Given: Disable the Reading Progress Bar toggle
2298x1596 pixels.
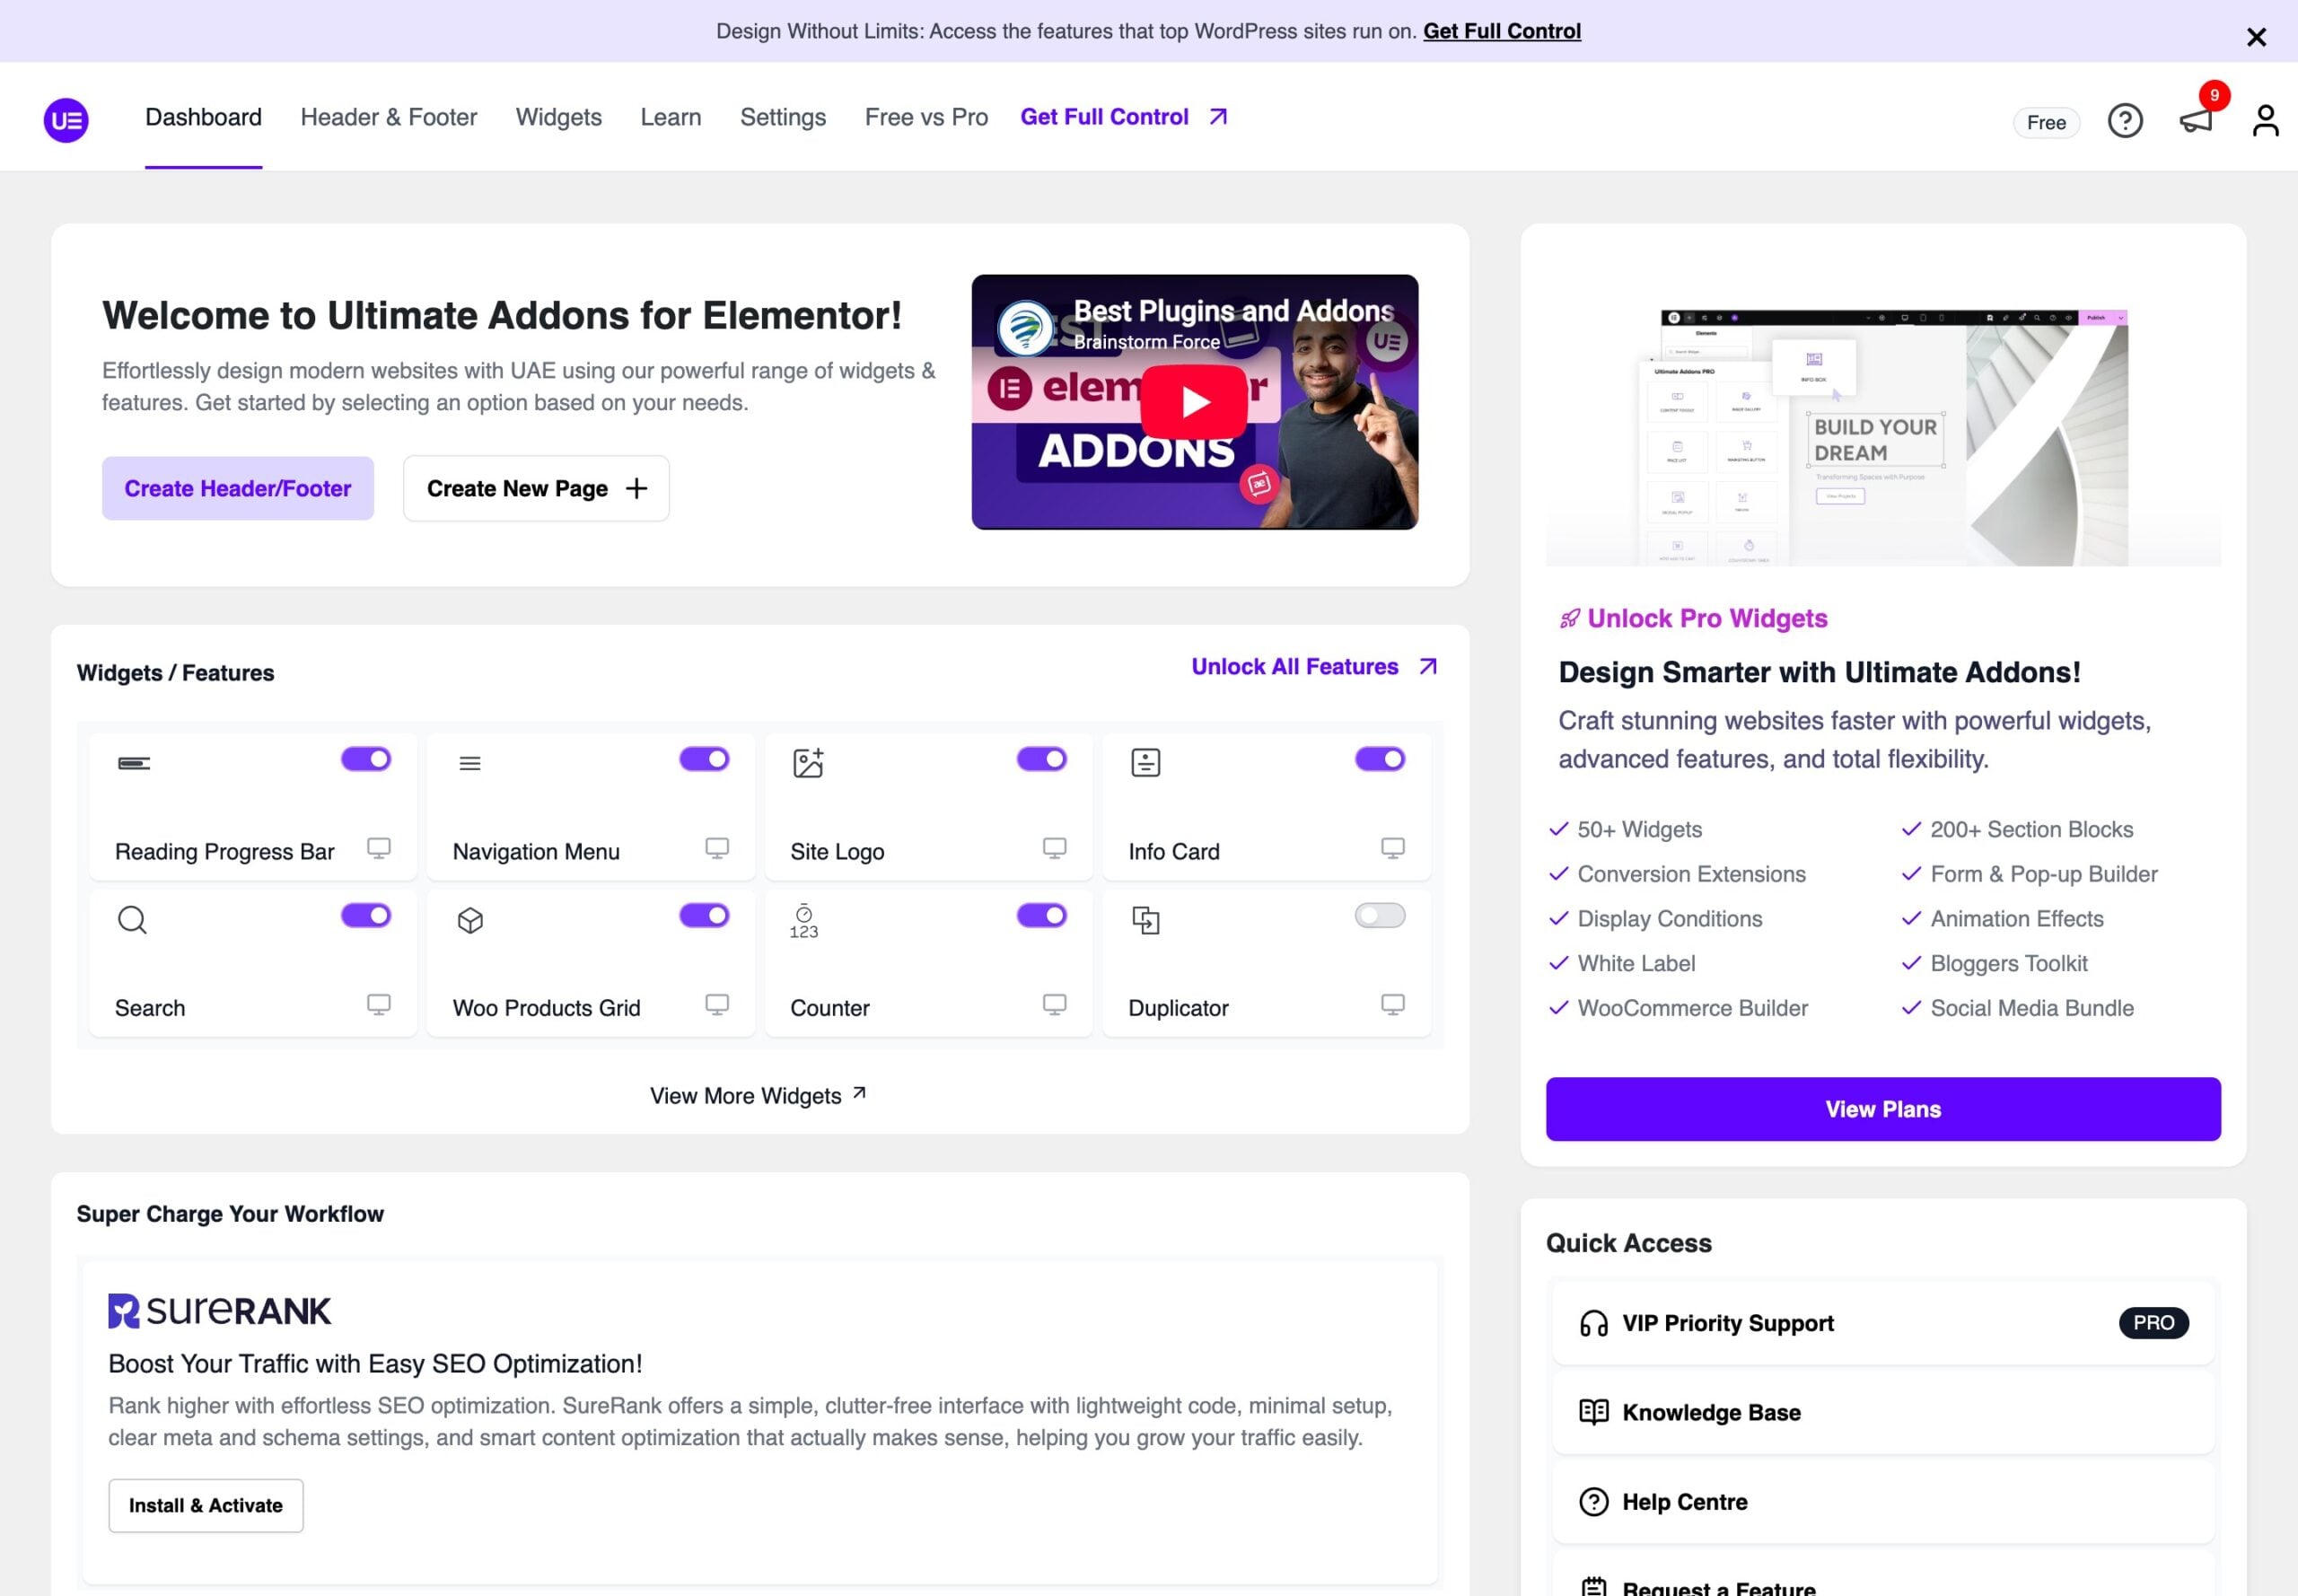Looking at the screenshot, I should point(366,759).
